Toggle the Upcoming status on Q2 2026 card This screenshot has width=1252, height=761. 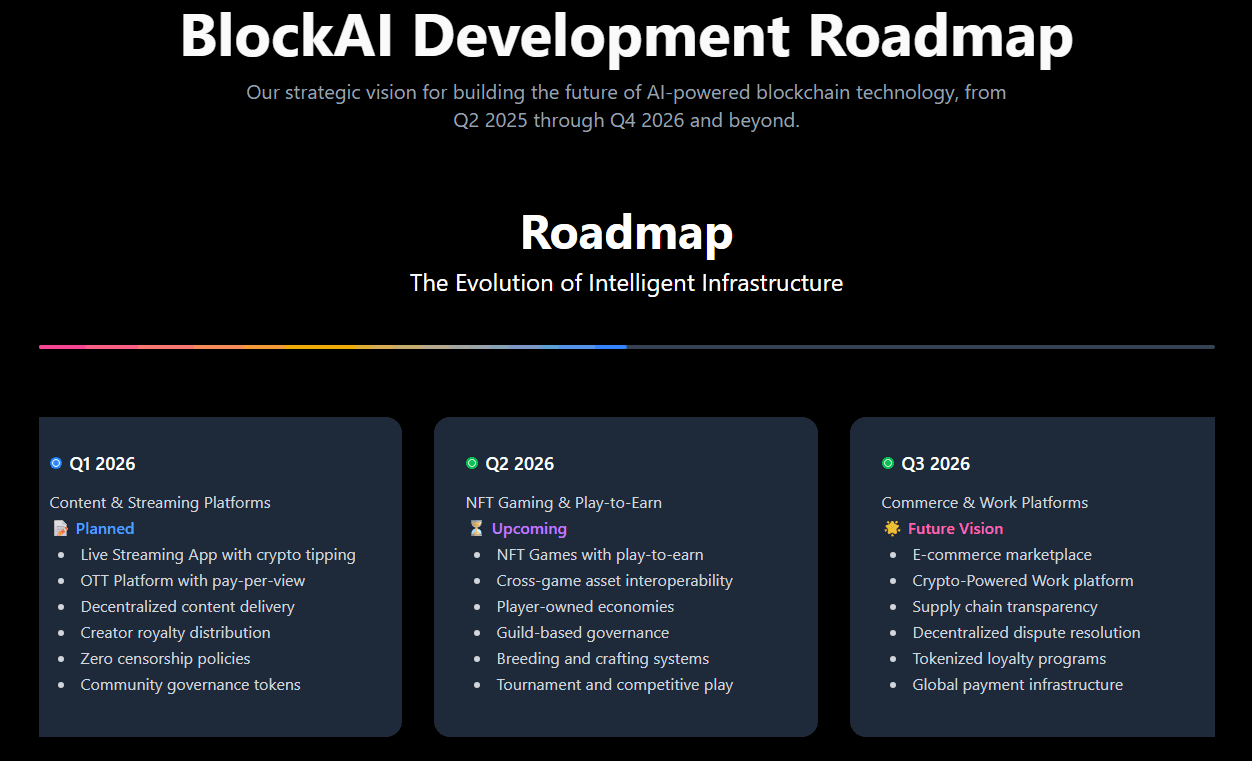tap(529, 528)
